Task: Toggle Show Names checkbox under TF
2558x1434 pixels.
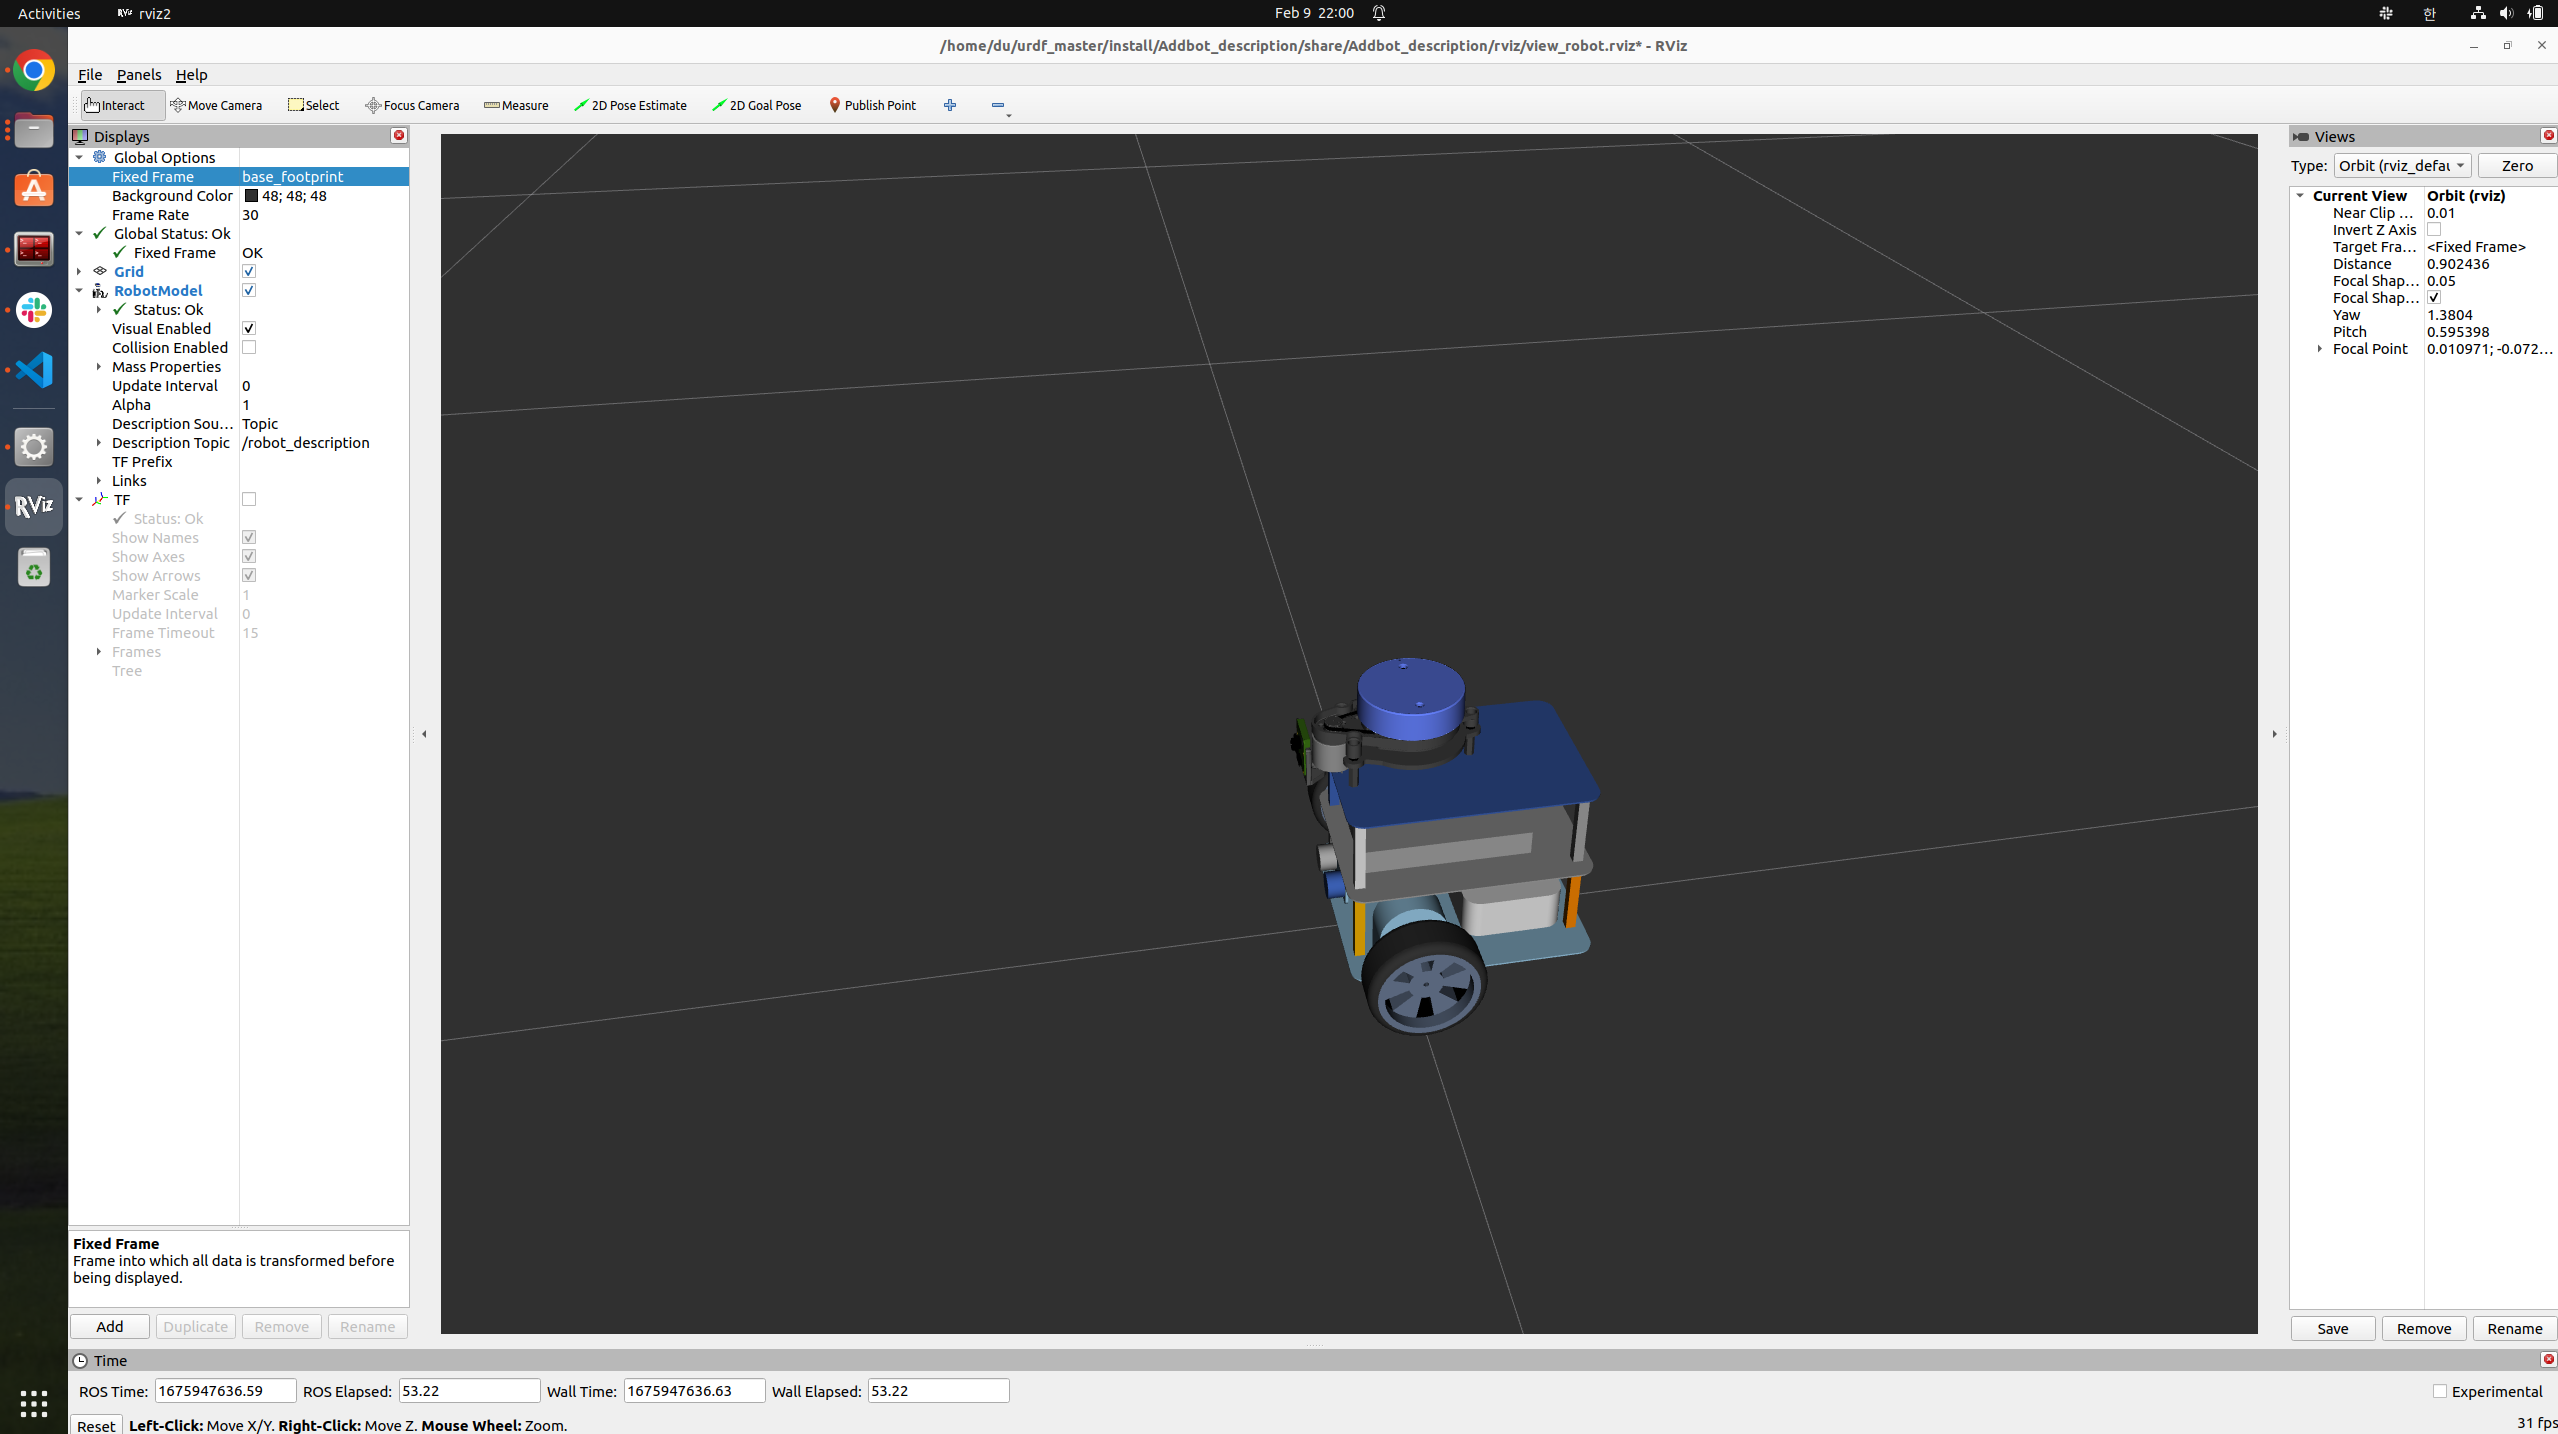Action: point(249,537)
